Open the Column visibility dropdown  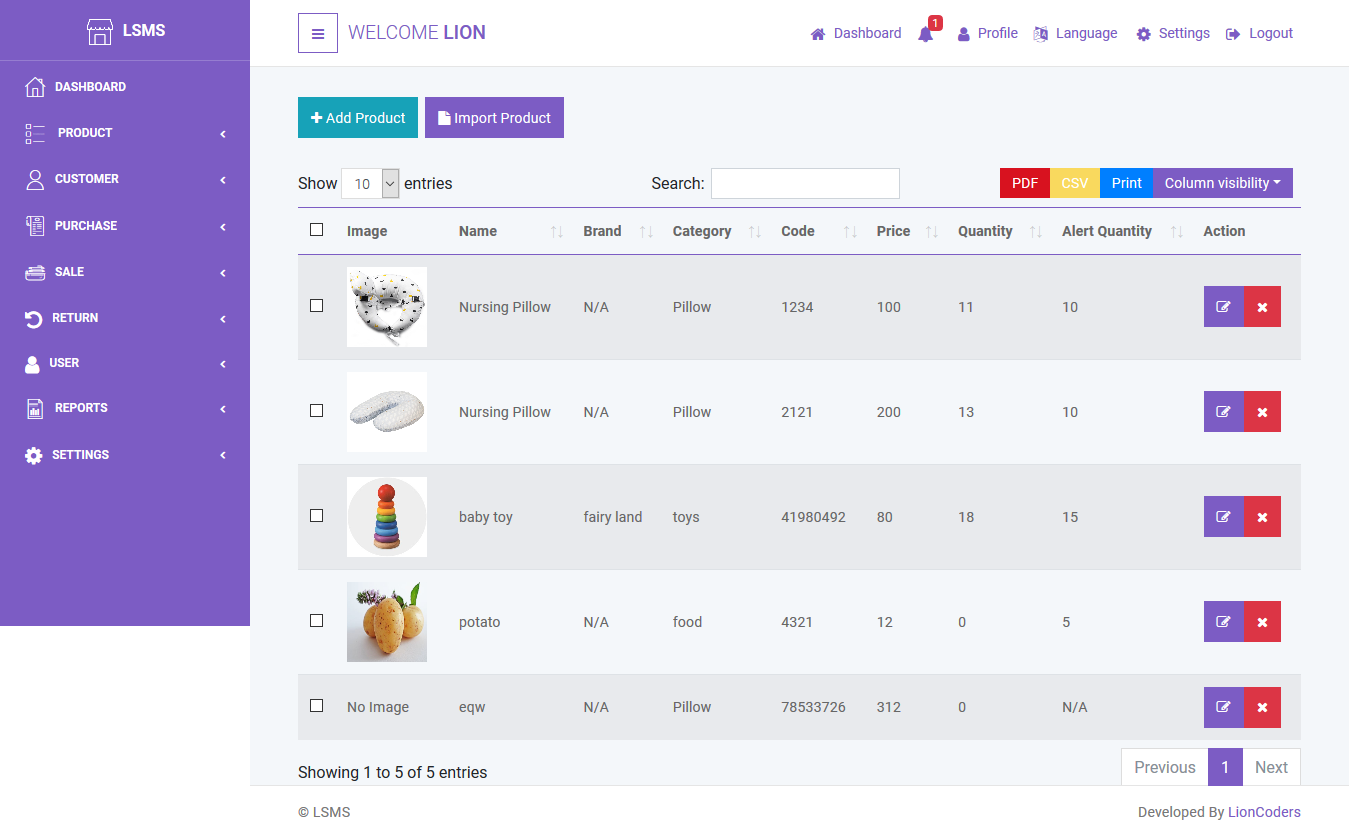1222,183
